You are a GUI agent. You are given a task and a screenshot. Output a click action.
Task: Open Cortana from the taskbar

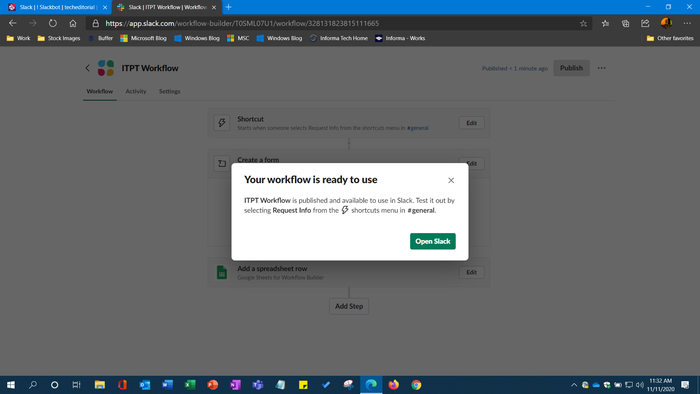click(54, 385)
